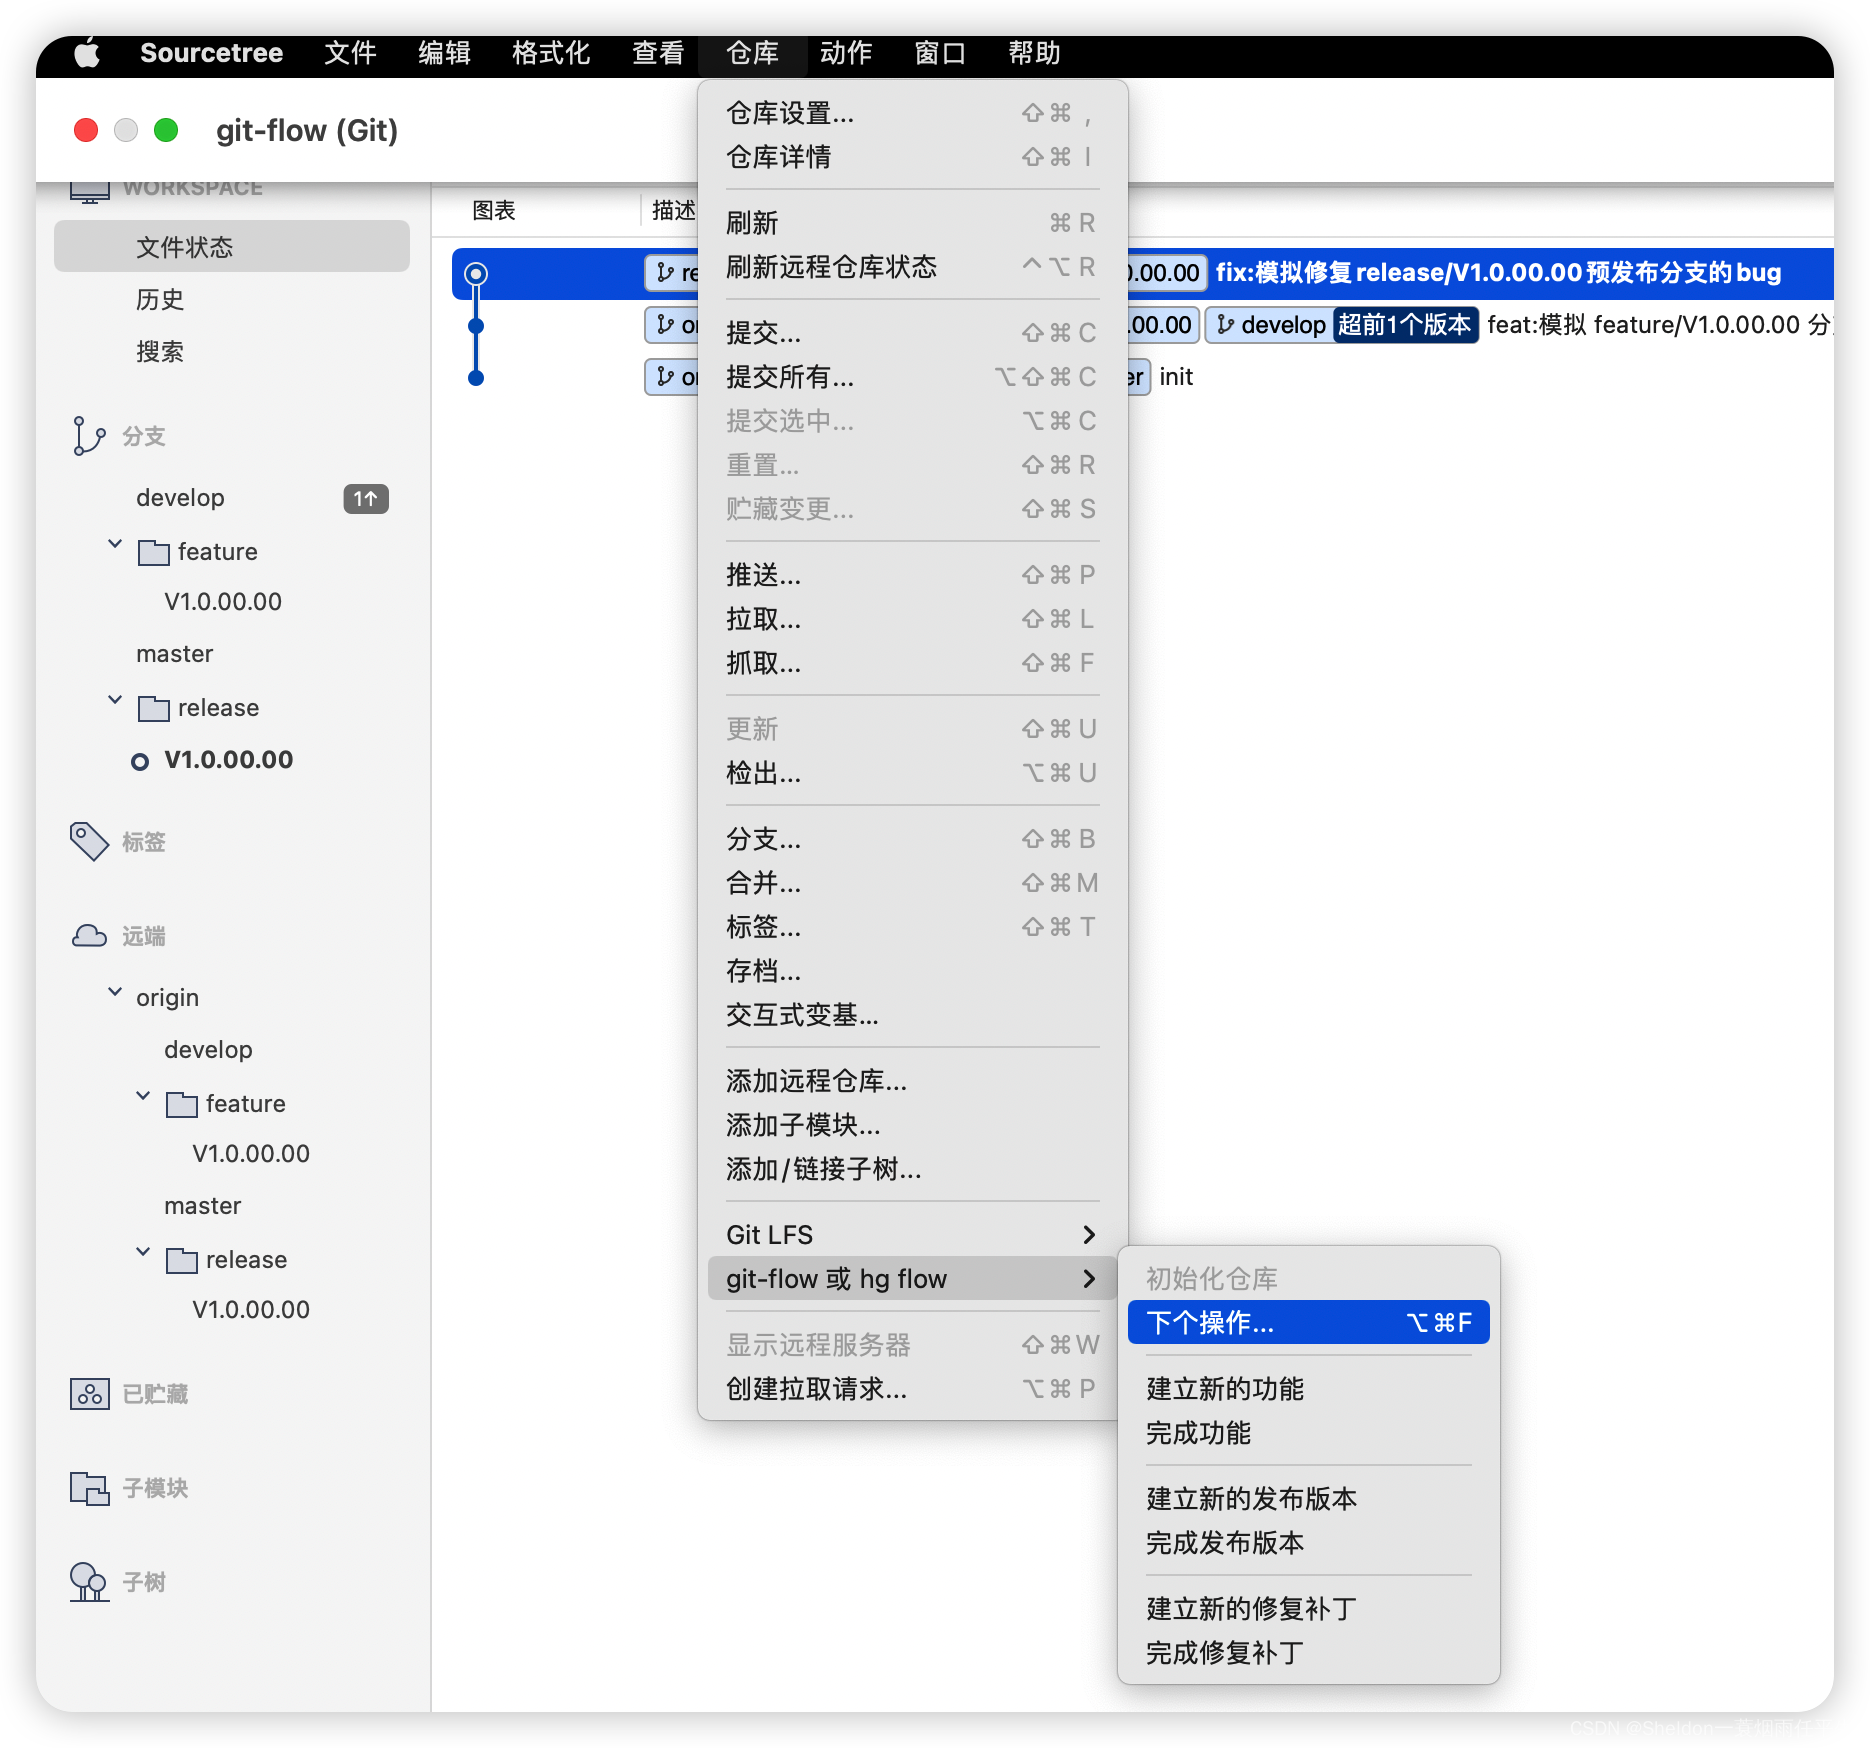Click the local release folder icon

[154, 708]
